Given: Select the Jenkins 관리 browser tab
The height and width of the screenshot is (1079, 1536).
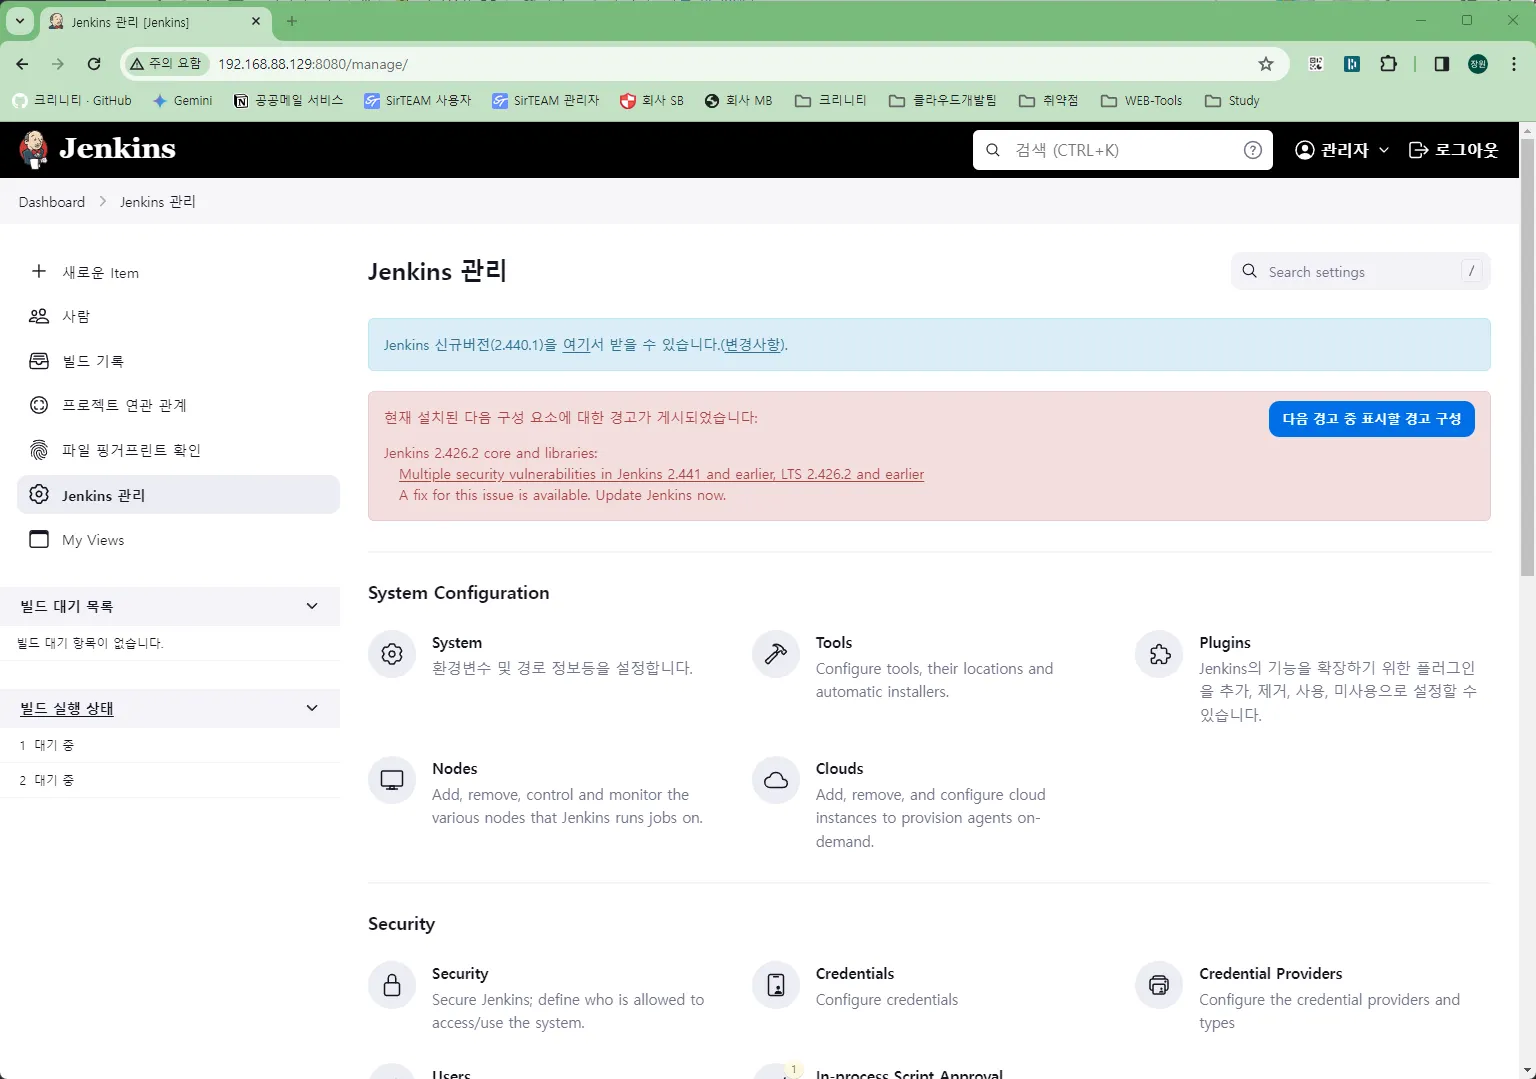Looking at the screenshot, I should [155, 22].
